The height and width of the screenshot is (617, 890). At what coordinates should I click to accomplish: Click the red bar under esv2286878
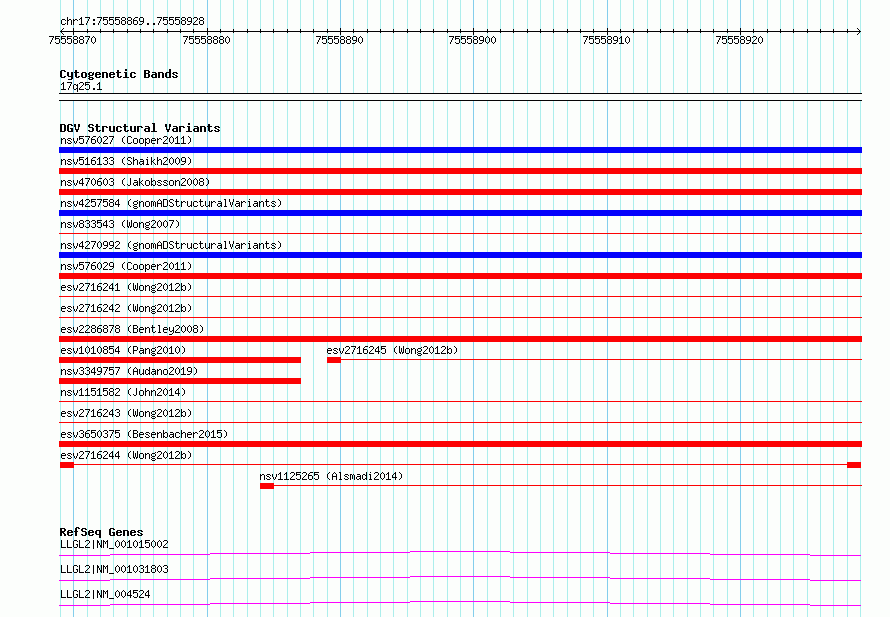460,339
